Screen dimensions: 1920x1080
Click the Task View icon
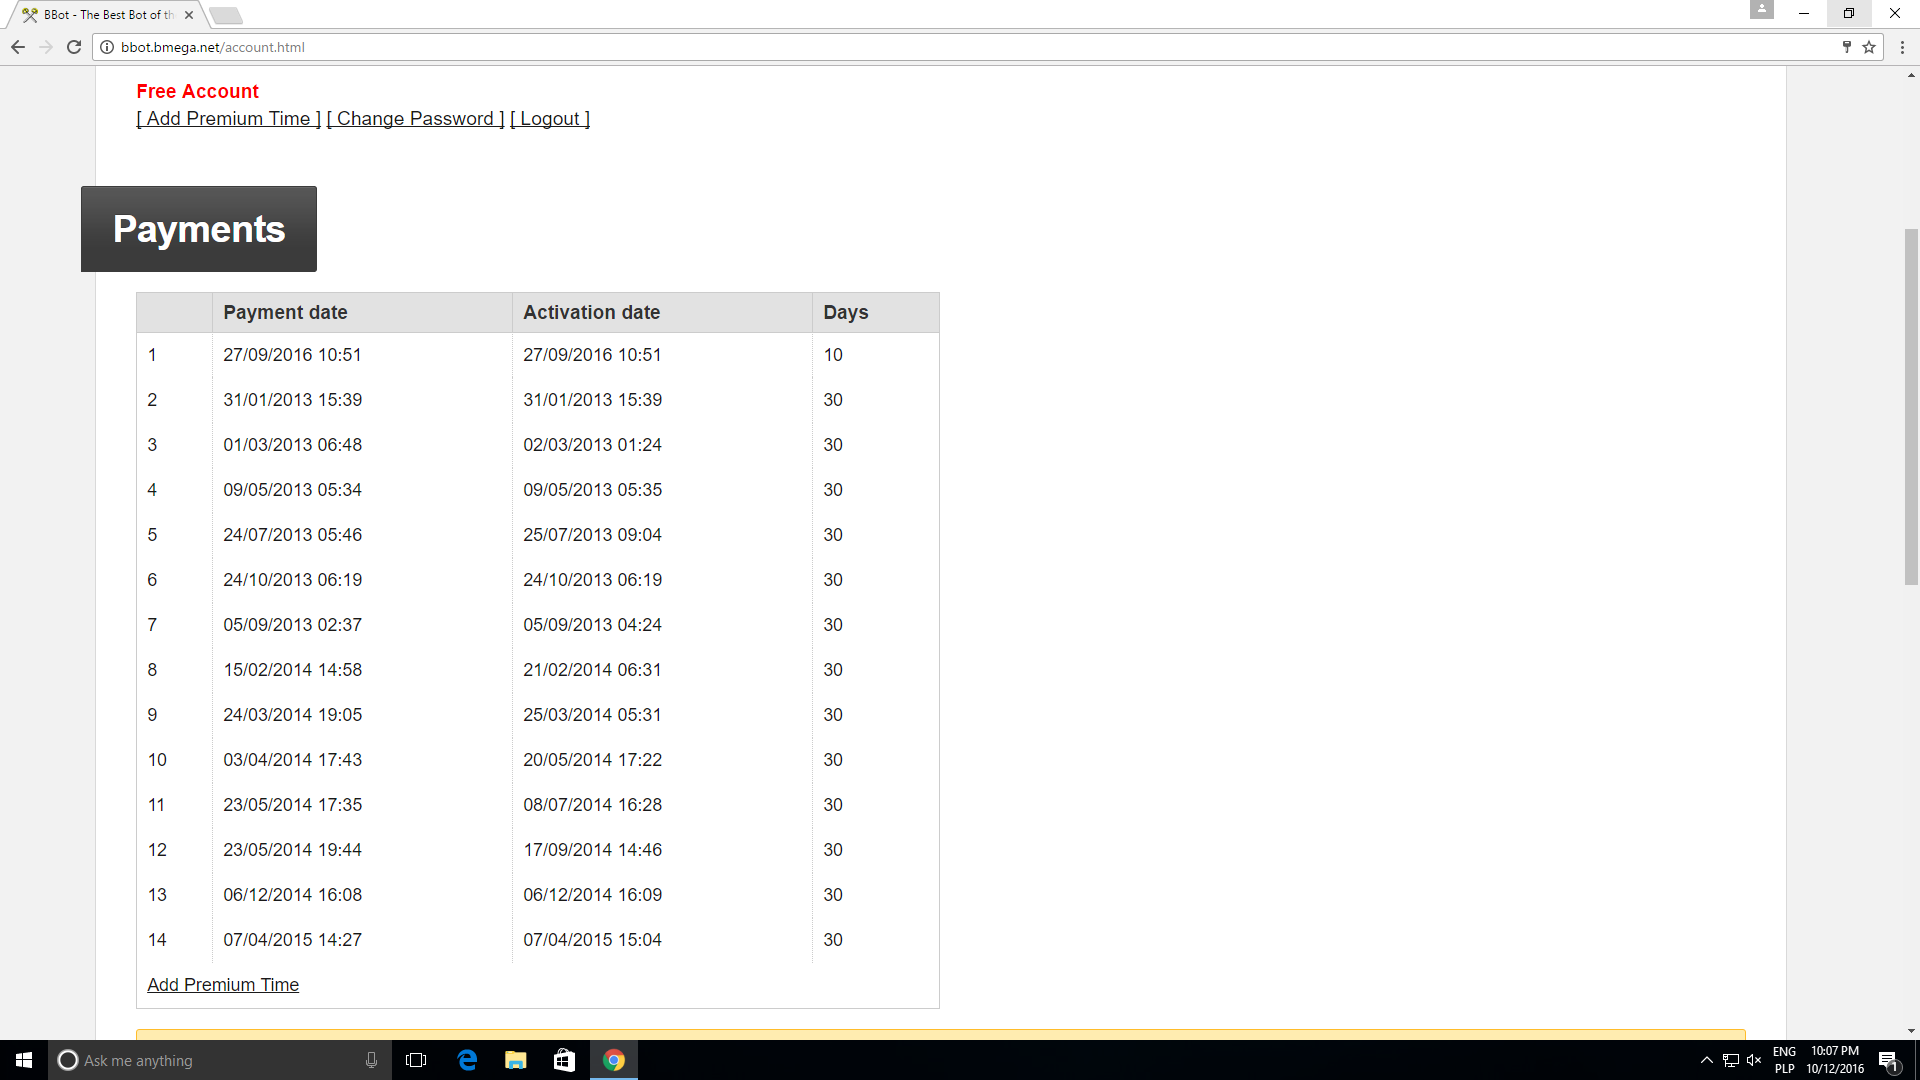point(416,1060)
